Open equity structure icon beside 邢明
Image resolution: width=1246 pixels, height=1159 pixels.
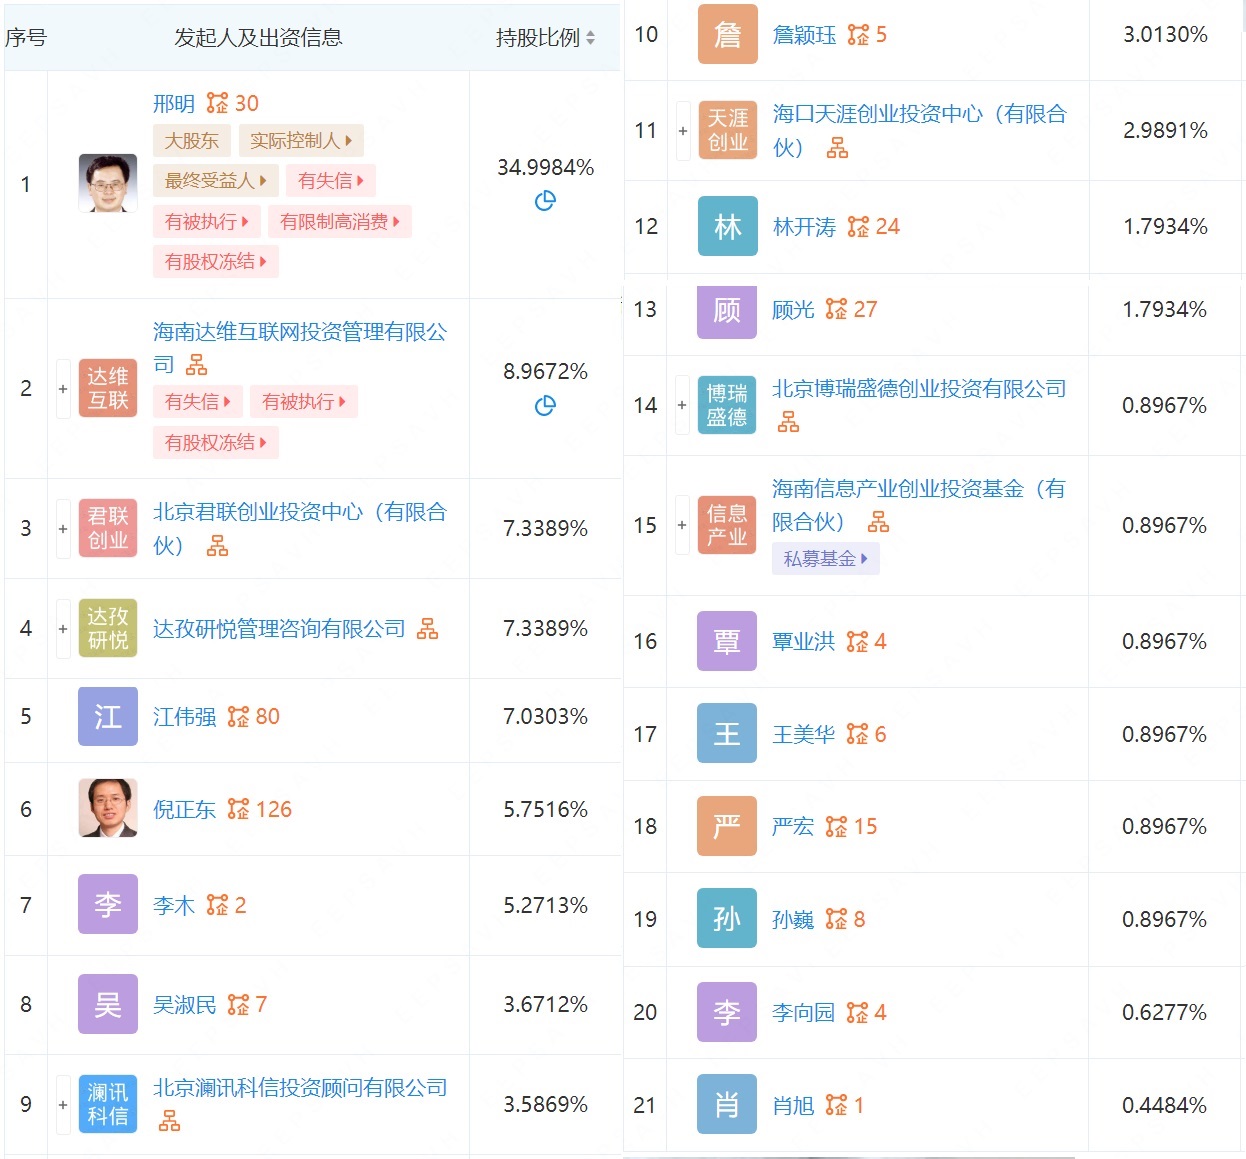217,103
